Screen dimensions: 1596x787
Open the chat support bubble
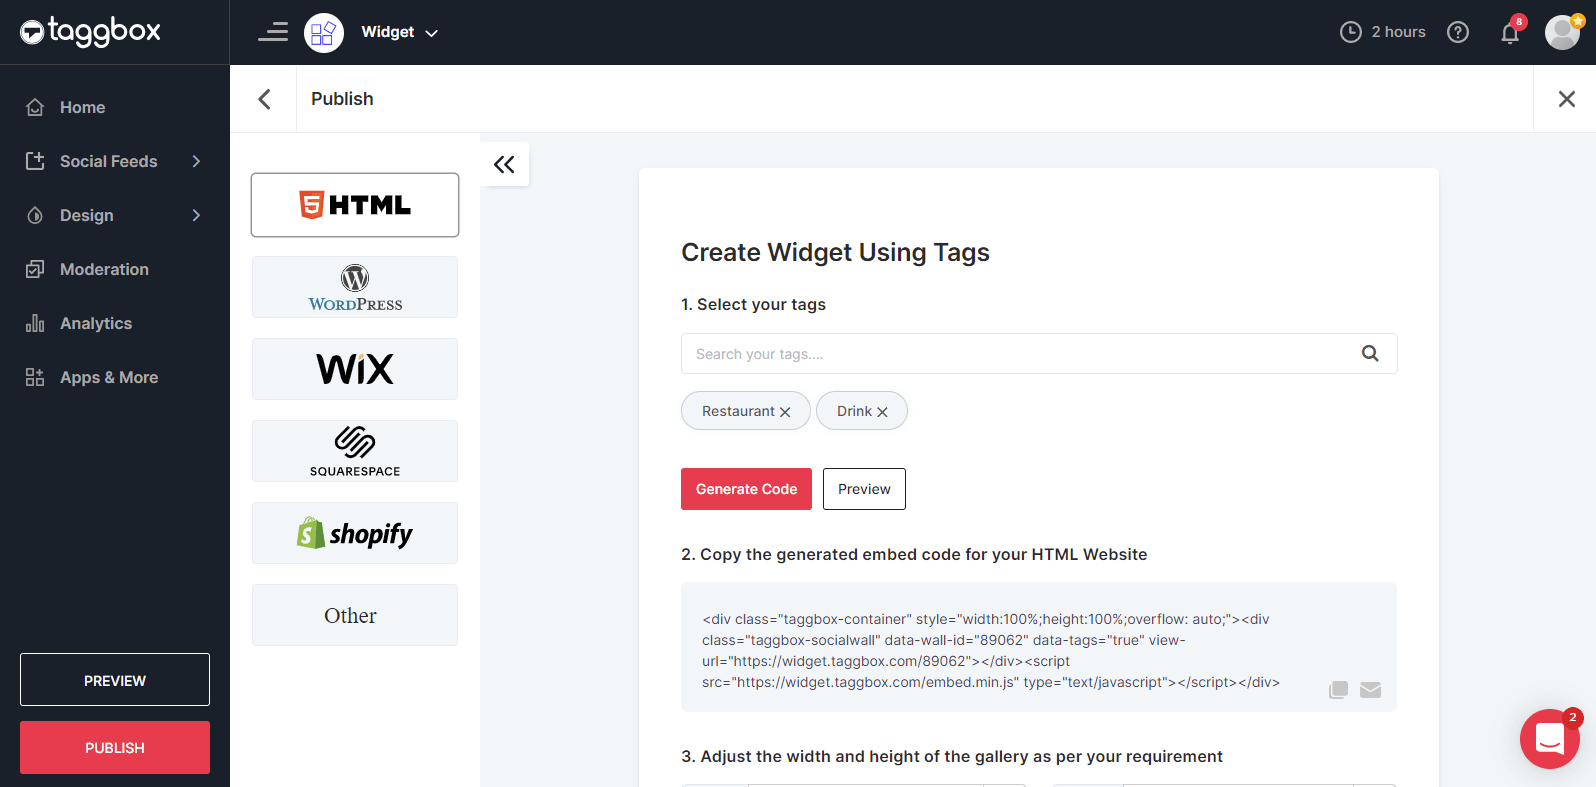pos(1549,739)
